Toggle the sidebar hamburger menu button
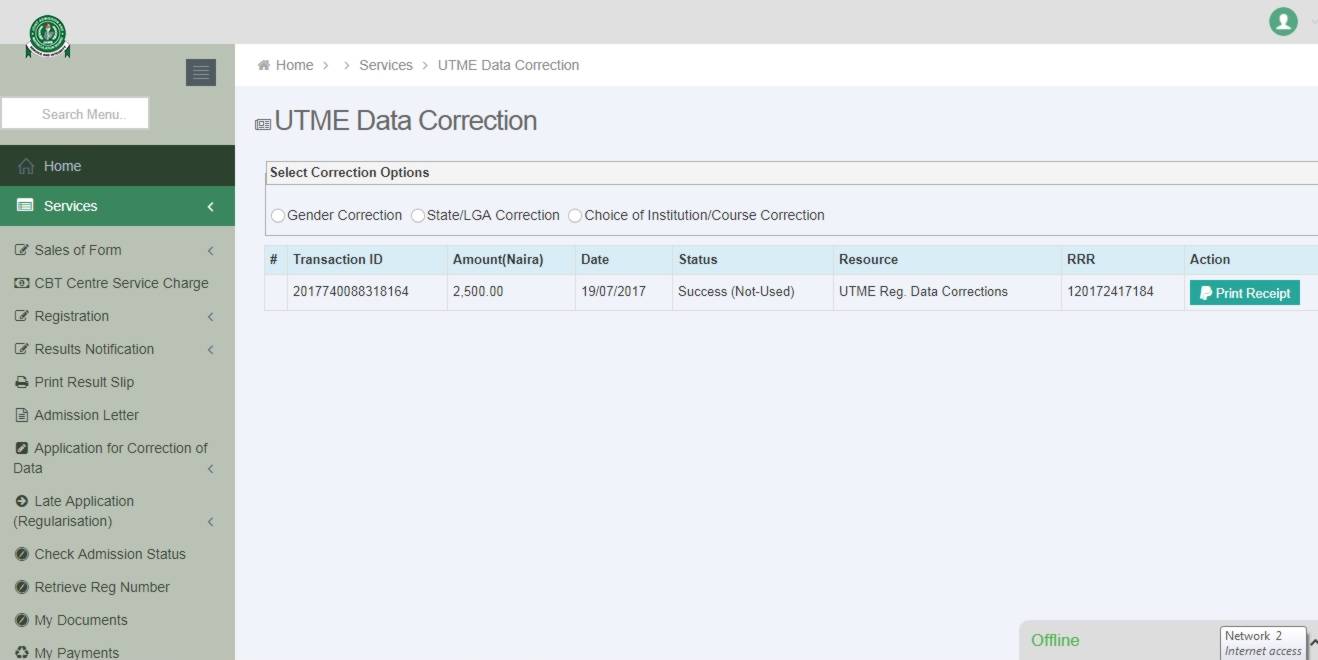This screenshot has width=1318, height=660. click(x=201, y=72)
